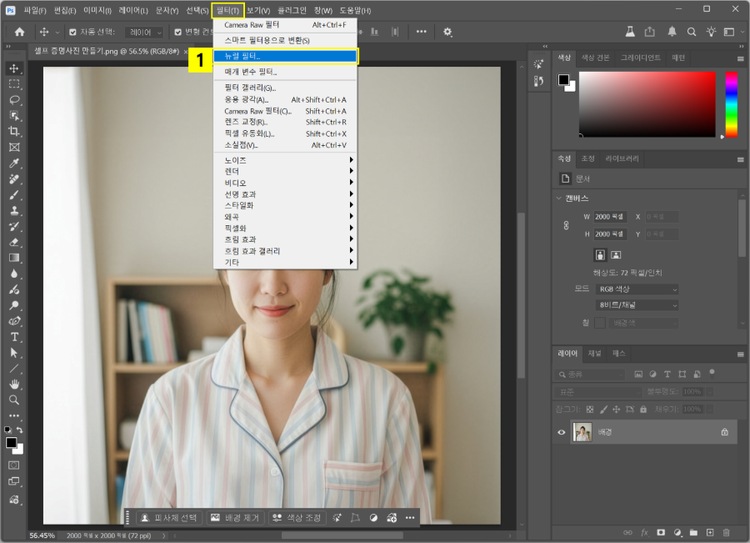Viewport: 750px width, 543px height.
Task: Toggle the 변형 컨트롤 표시 checkbox
Action: click(178, 32)
